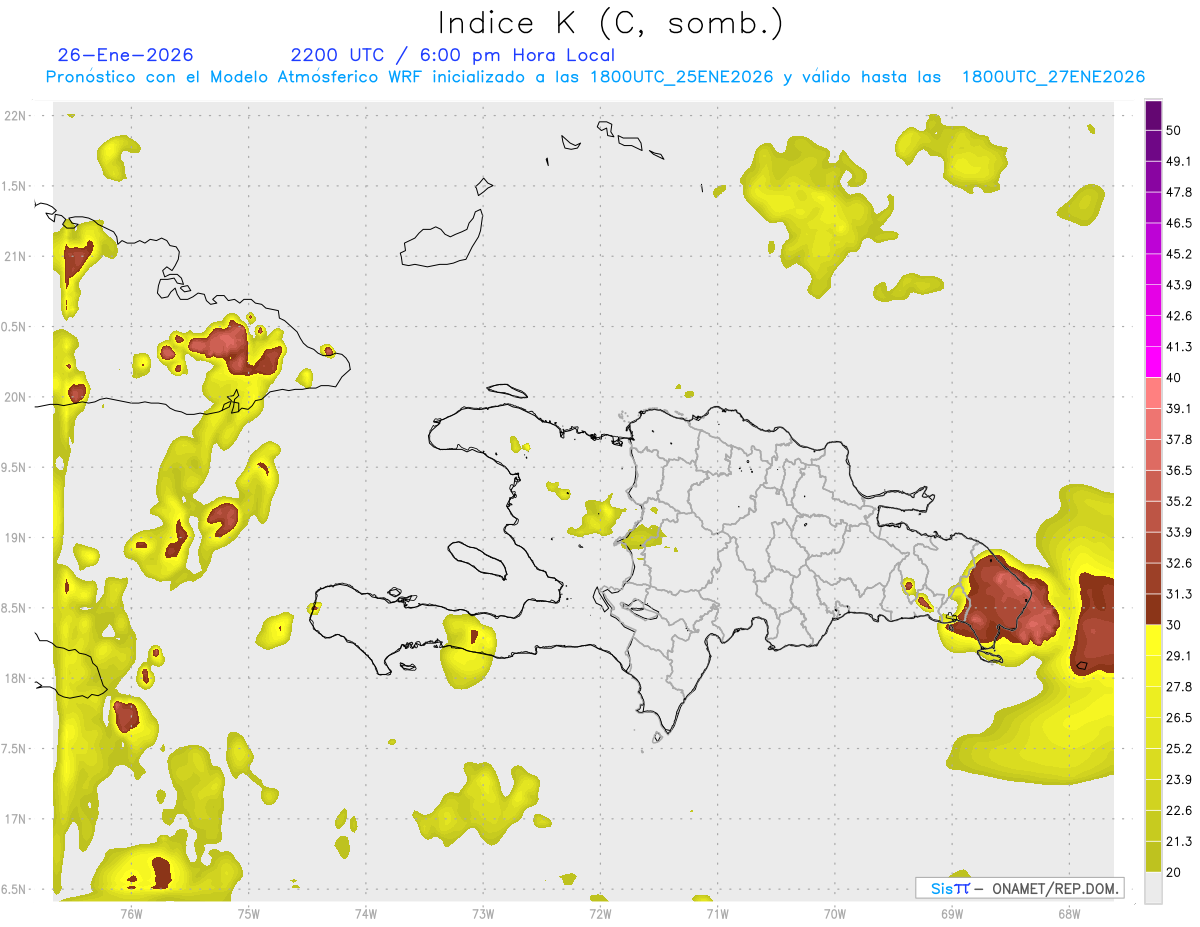
Task: Click the '72W' longitude label
Action: 600,913
